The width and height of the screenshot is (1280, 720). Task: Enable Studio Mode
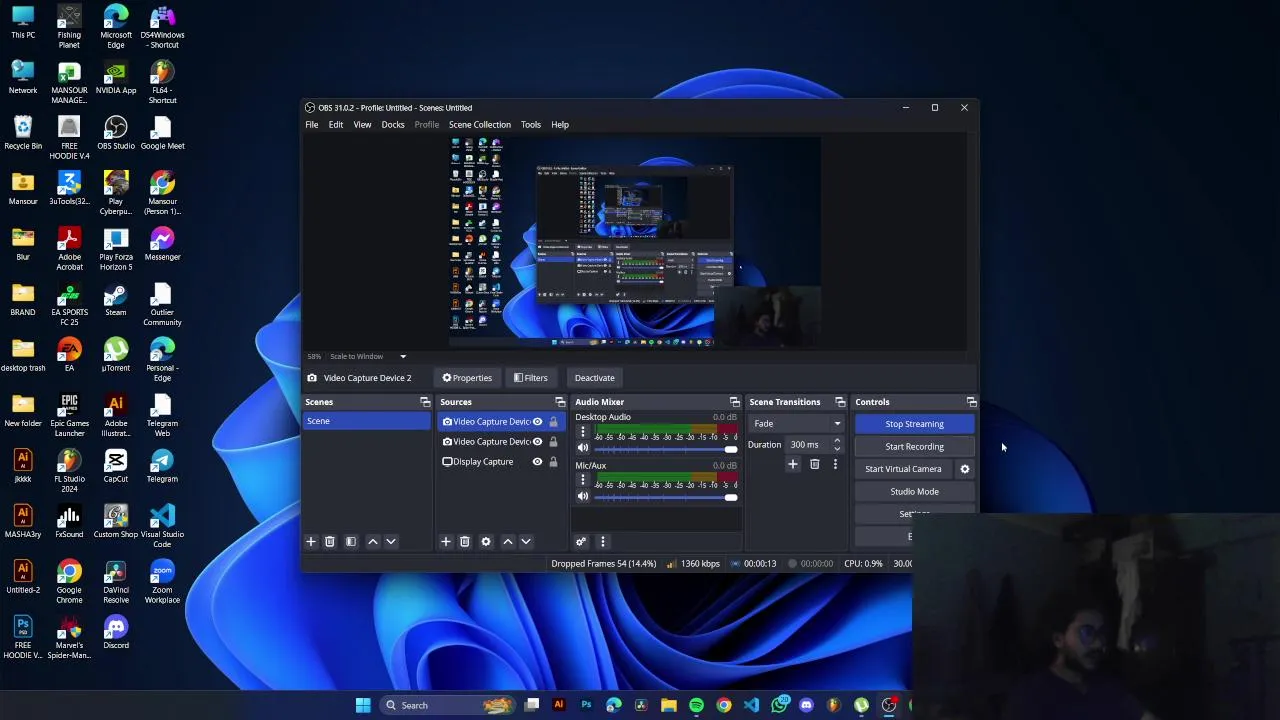point(914,492)
